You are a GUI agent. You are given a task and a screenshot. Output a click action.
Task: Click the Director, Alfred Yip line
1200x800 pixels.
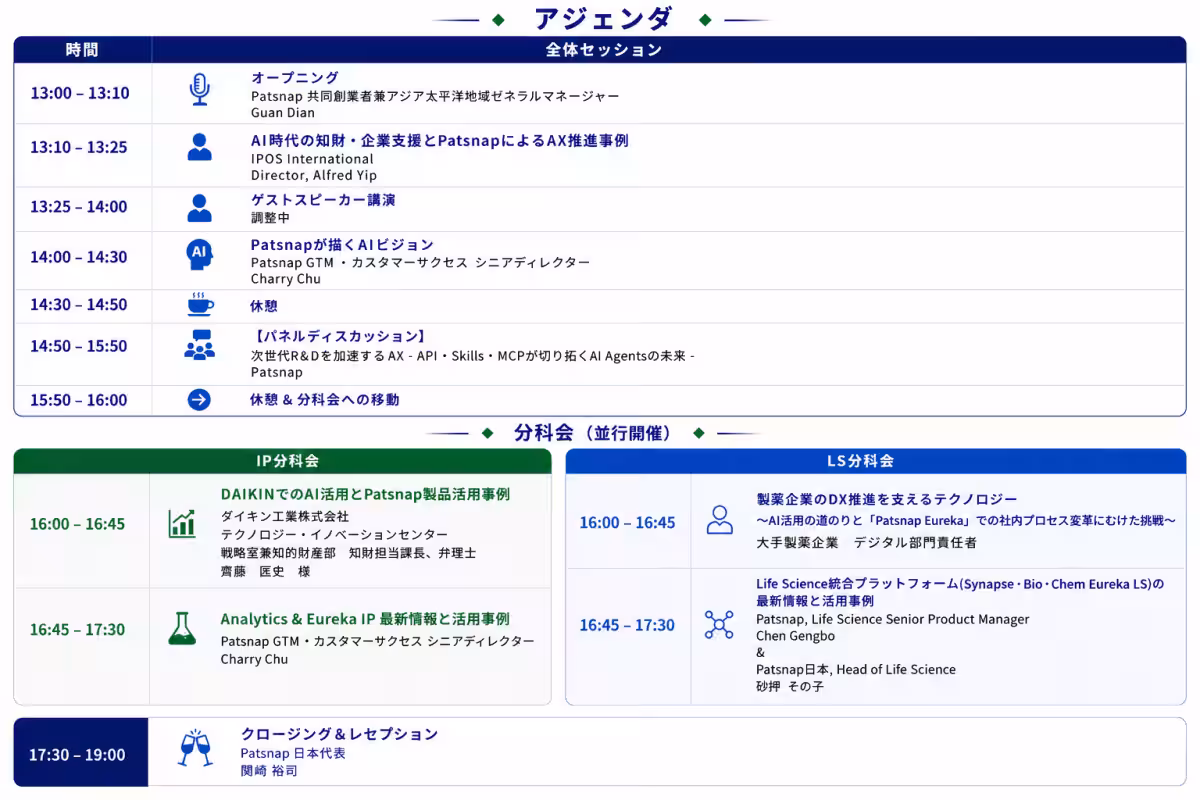click(314, 175)
